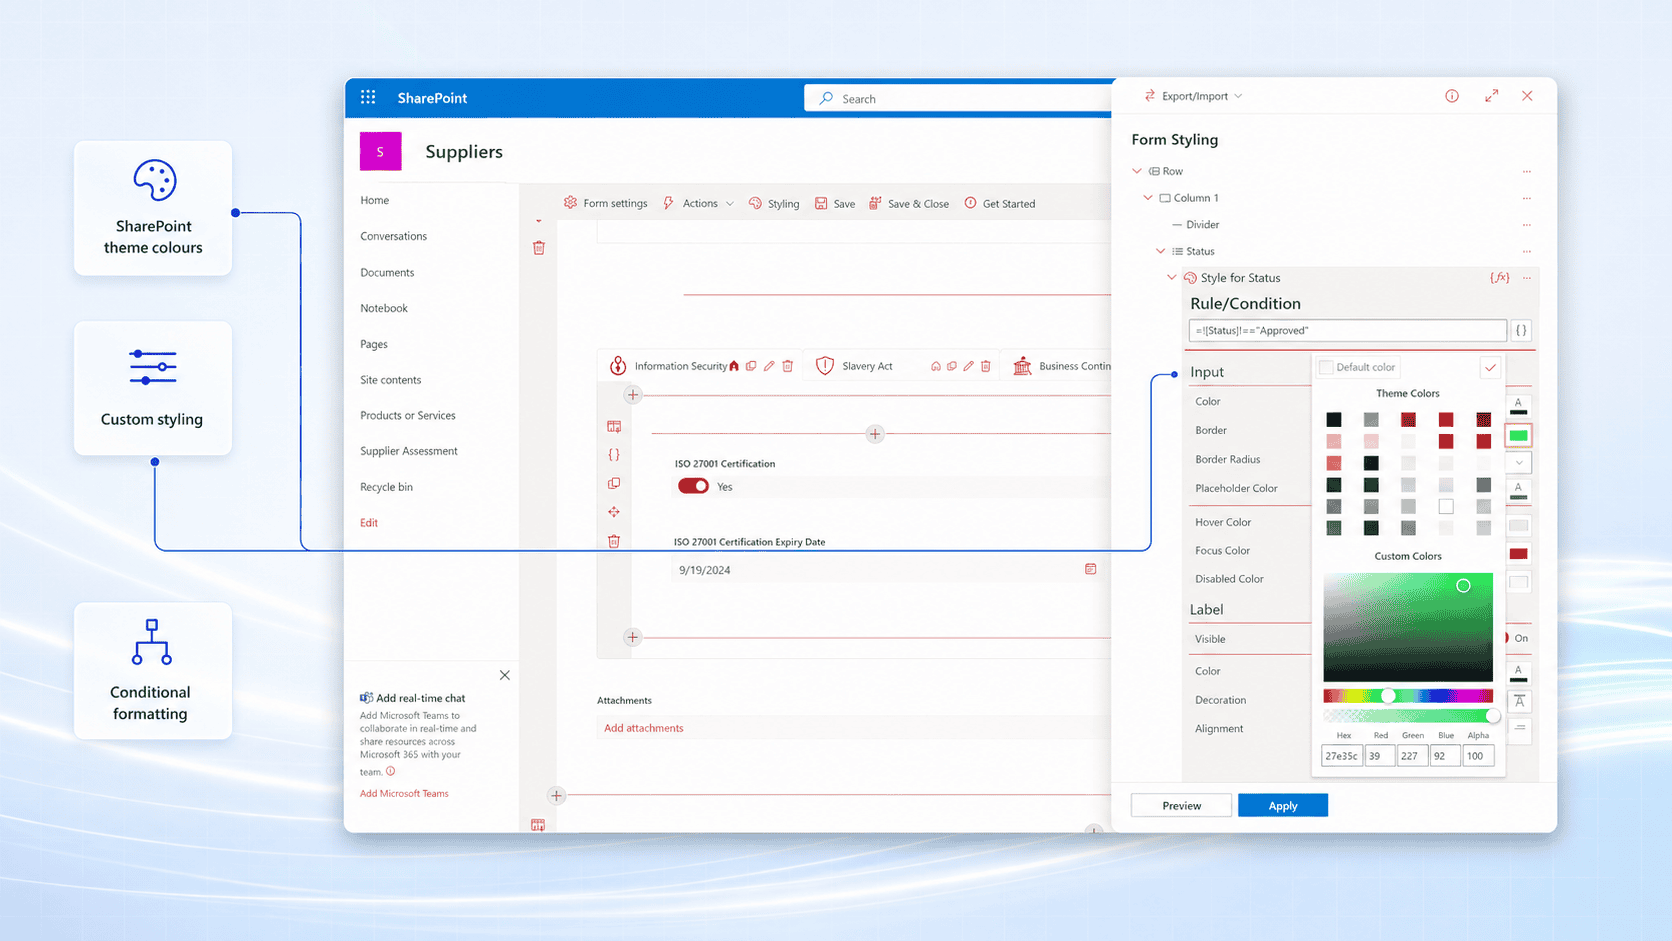Click the red Focus Color swatch
The image size is (1672, 941).
tap(1518, 554)
